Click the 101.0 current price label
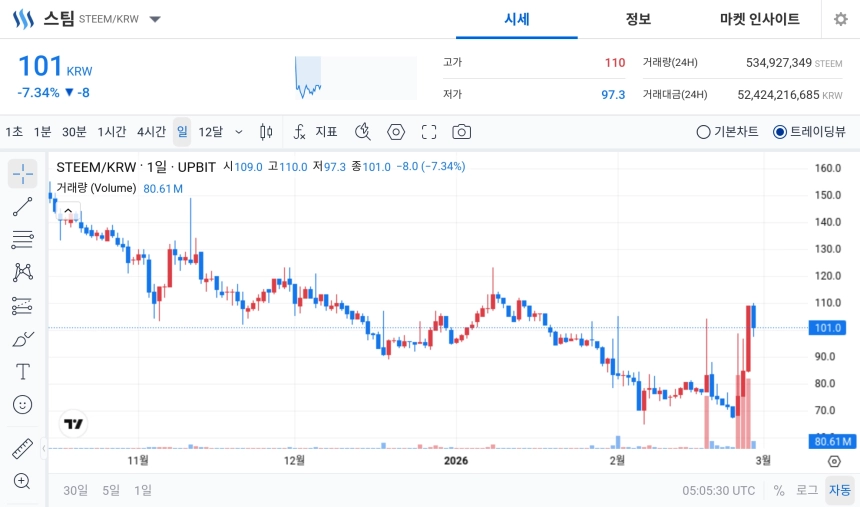 pos(828,328)
